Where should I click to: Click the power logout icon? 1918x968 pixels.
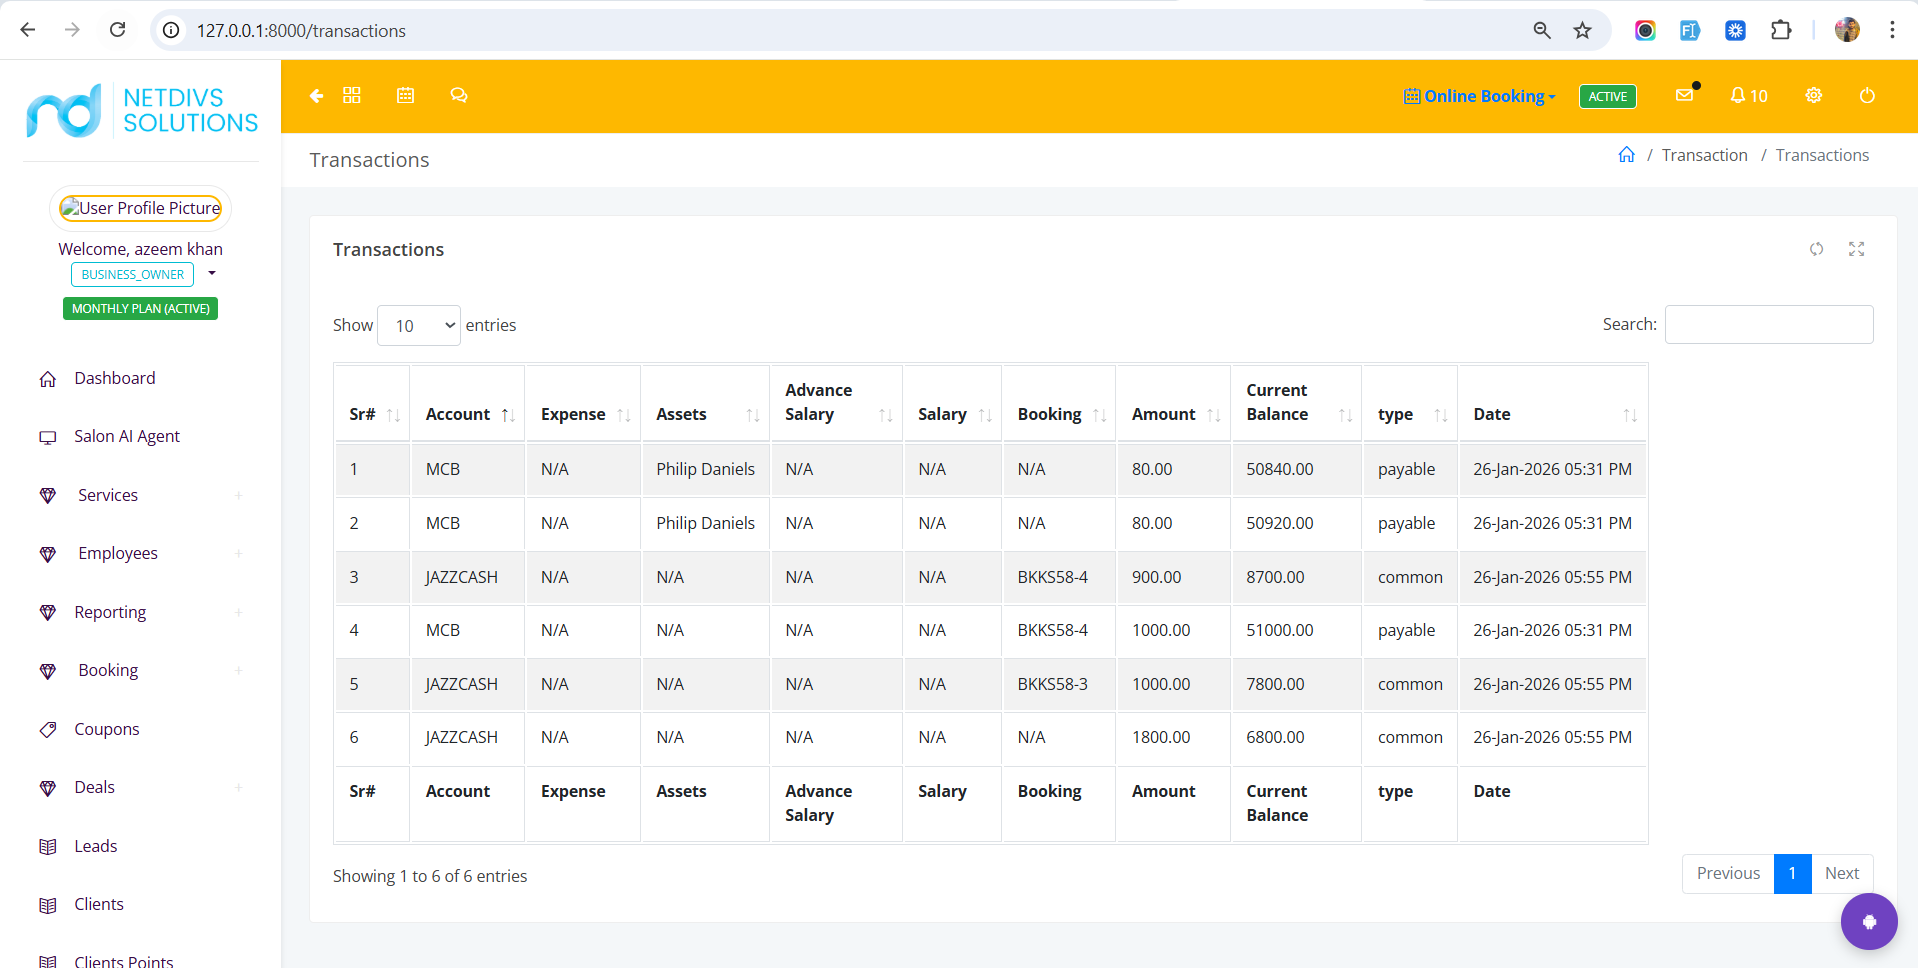[x=1867, y=95]
